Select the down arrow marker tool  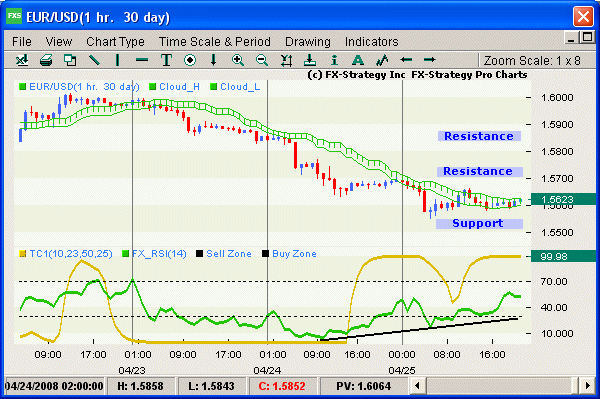point(214,60)
